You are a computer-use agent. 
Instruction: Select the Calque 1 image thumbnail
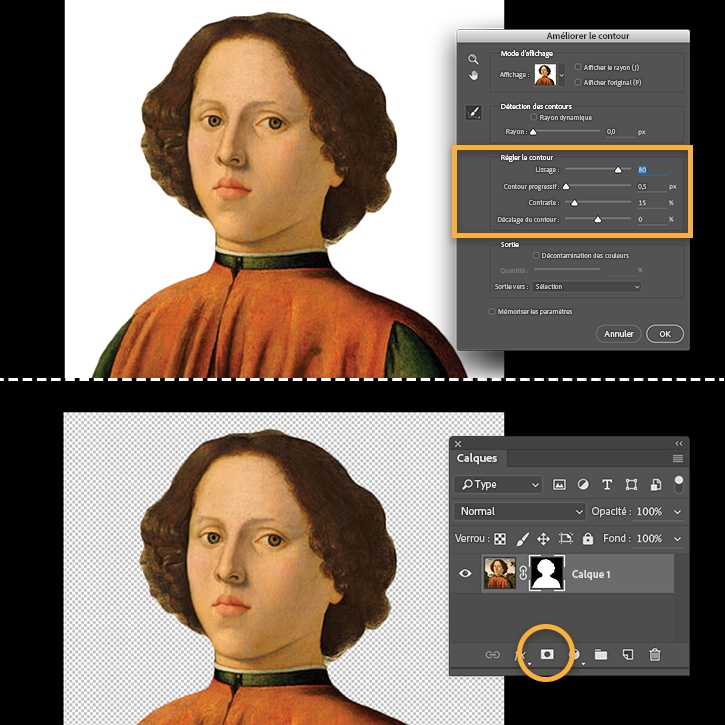499,573
